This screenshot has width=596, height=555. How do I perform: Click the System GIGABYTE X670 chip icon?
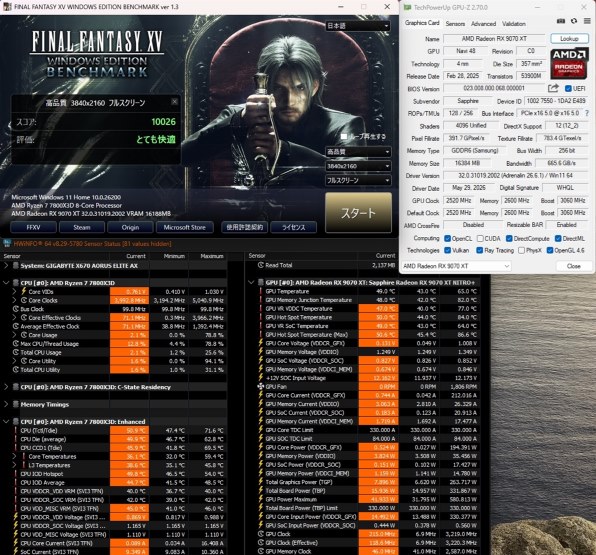[16, 265]
